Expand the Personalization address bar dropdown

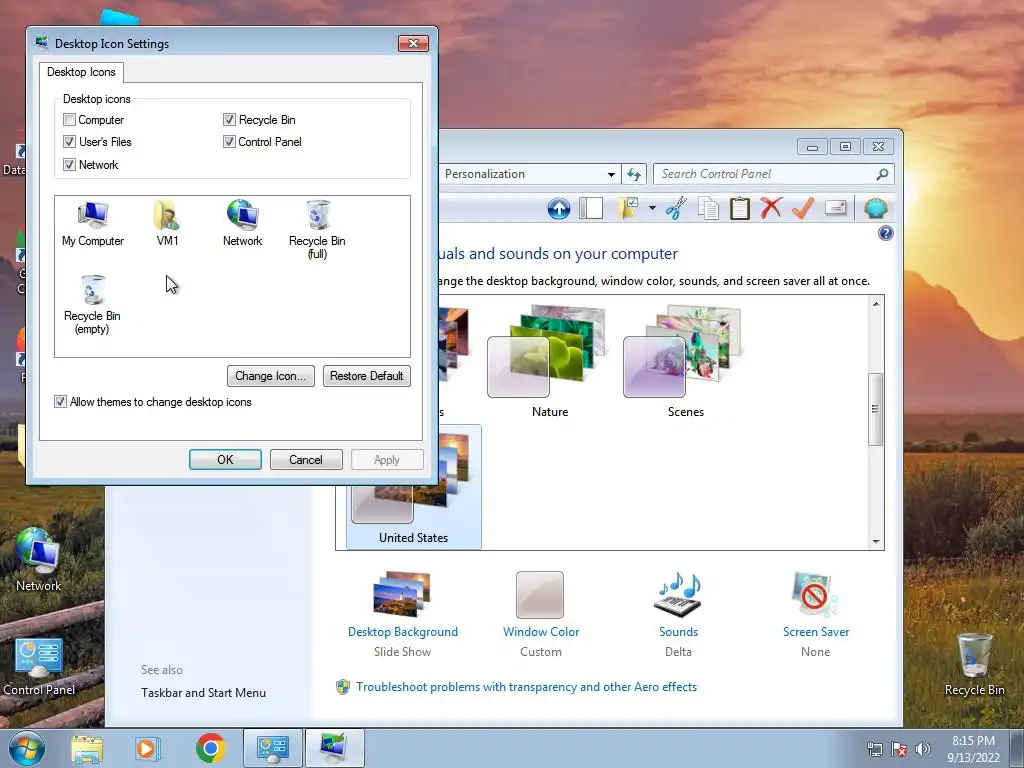click(611, 174)
